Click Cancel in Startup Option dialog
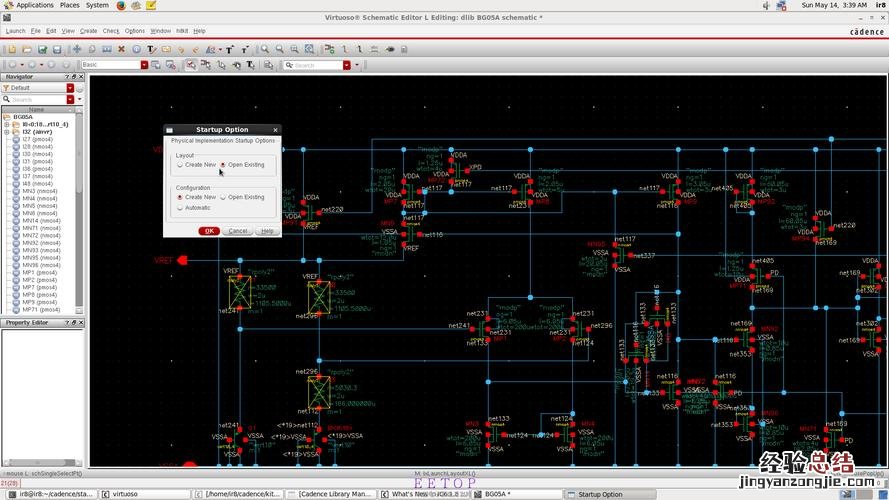The image size is (889, 500). 238,231
